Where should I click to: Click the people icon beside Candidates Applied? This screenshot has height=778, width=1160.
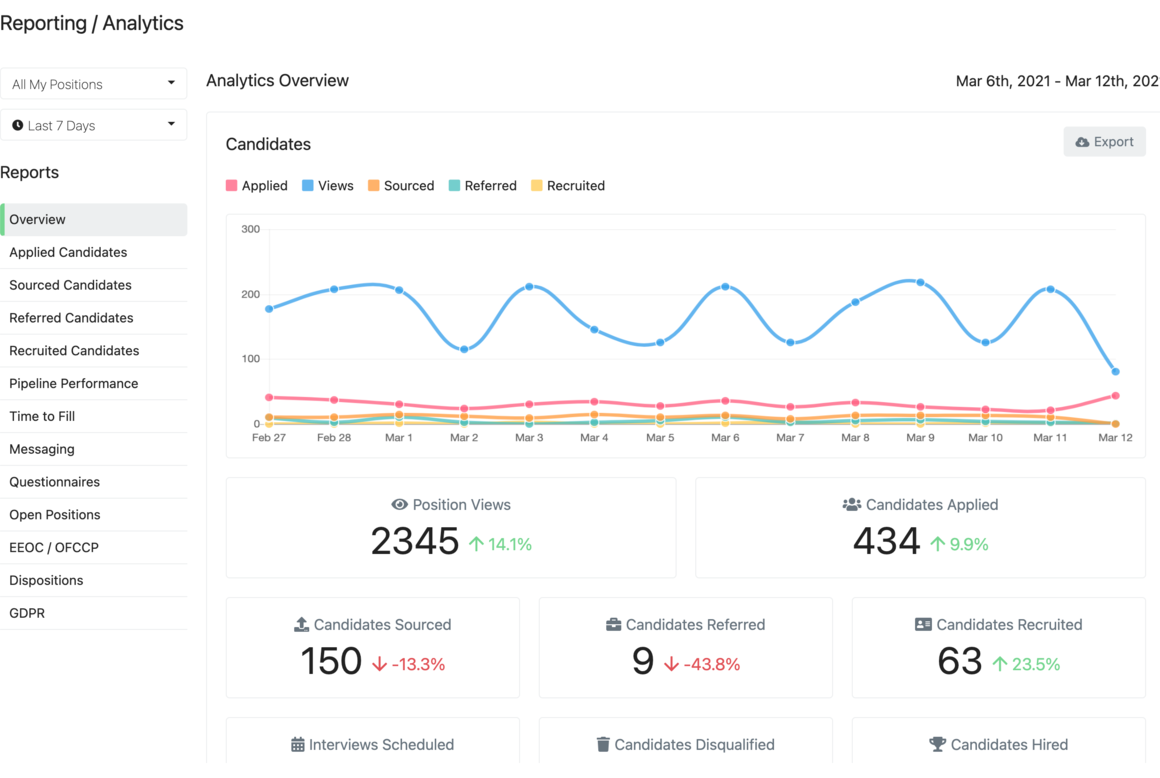[852, 504]
